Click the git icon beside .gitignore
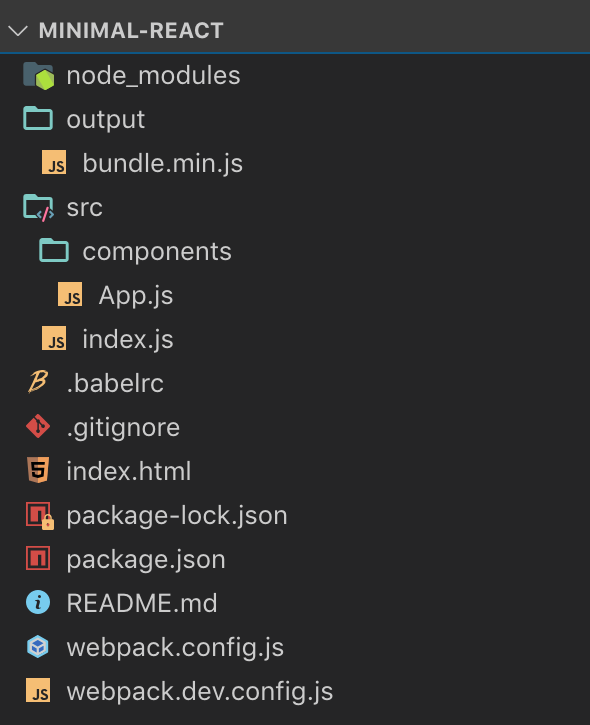This screenshot has height=725, width=590. [x=38, y=426]
